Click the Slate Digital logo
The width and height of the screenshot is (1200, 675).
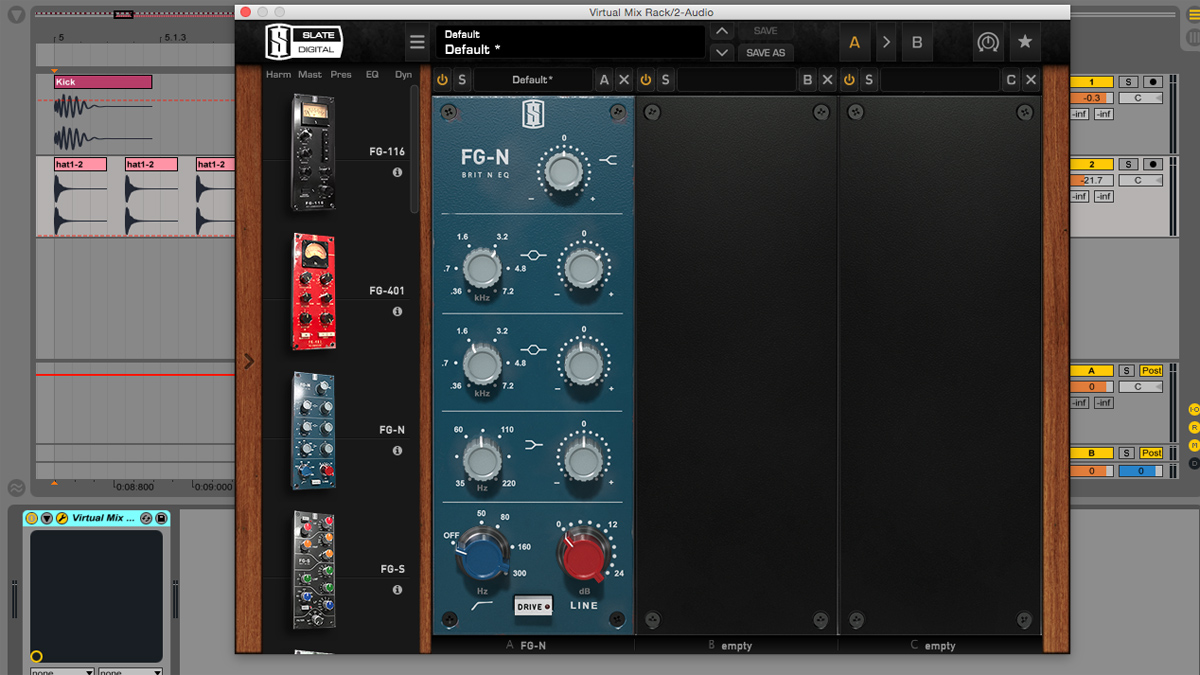point(304,43)
